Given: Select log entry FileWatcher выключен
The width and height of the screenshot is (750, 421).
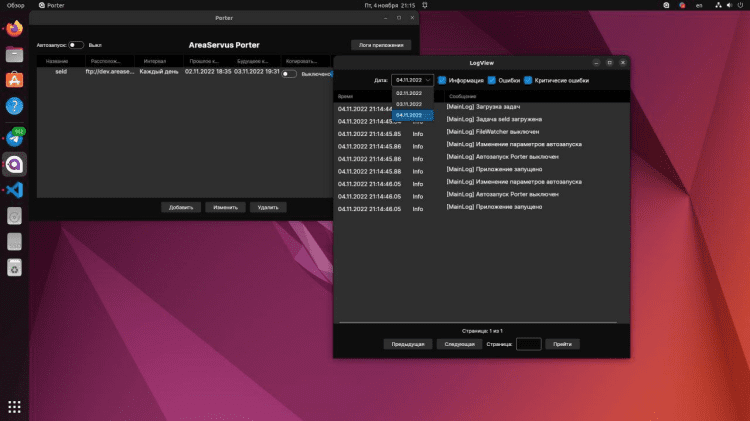Looking at the screenshot, I should pos(493,132).
